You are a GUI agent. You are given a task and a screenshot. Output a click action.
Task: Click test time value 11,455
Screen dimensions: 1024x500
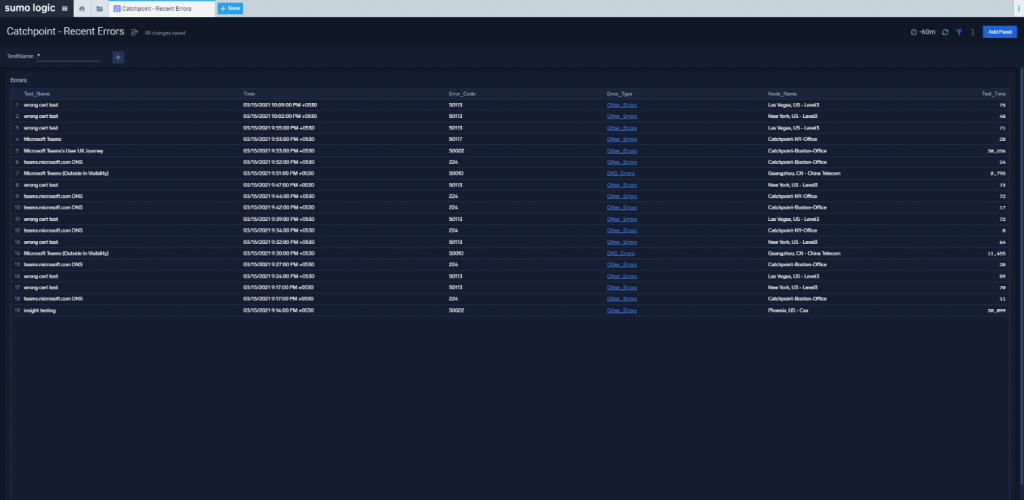(x=997, y=253)
